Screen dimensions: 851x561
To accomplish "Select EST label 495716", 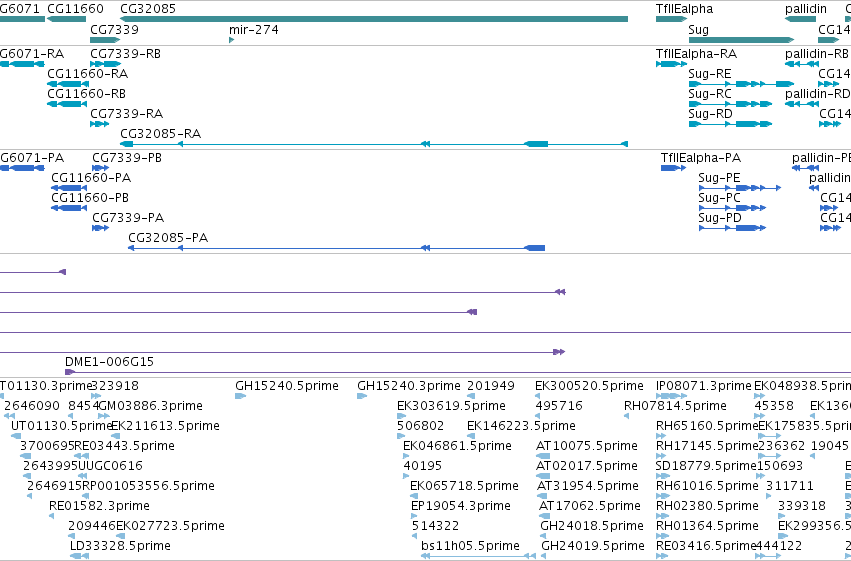I will point(558,406).
